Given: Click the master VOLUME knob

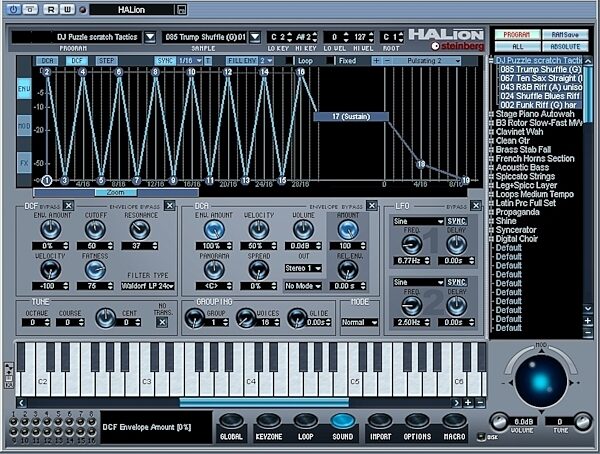Looking at the screenshot, I should coord(499,422).
